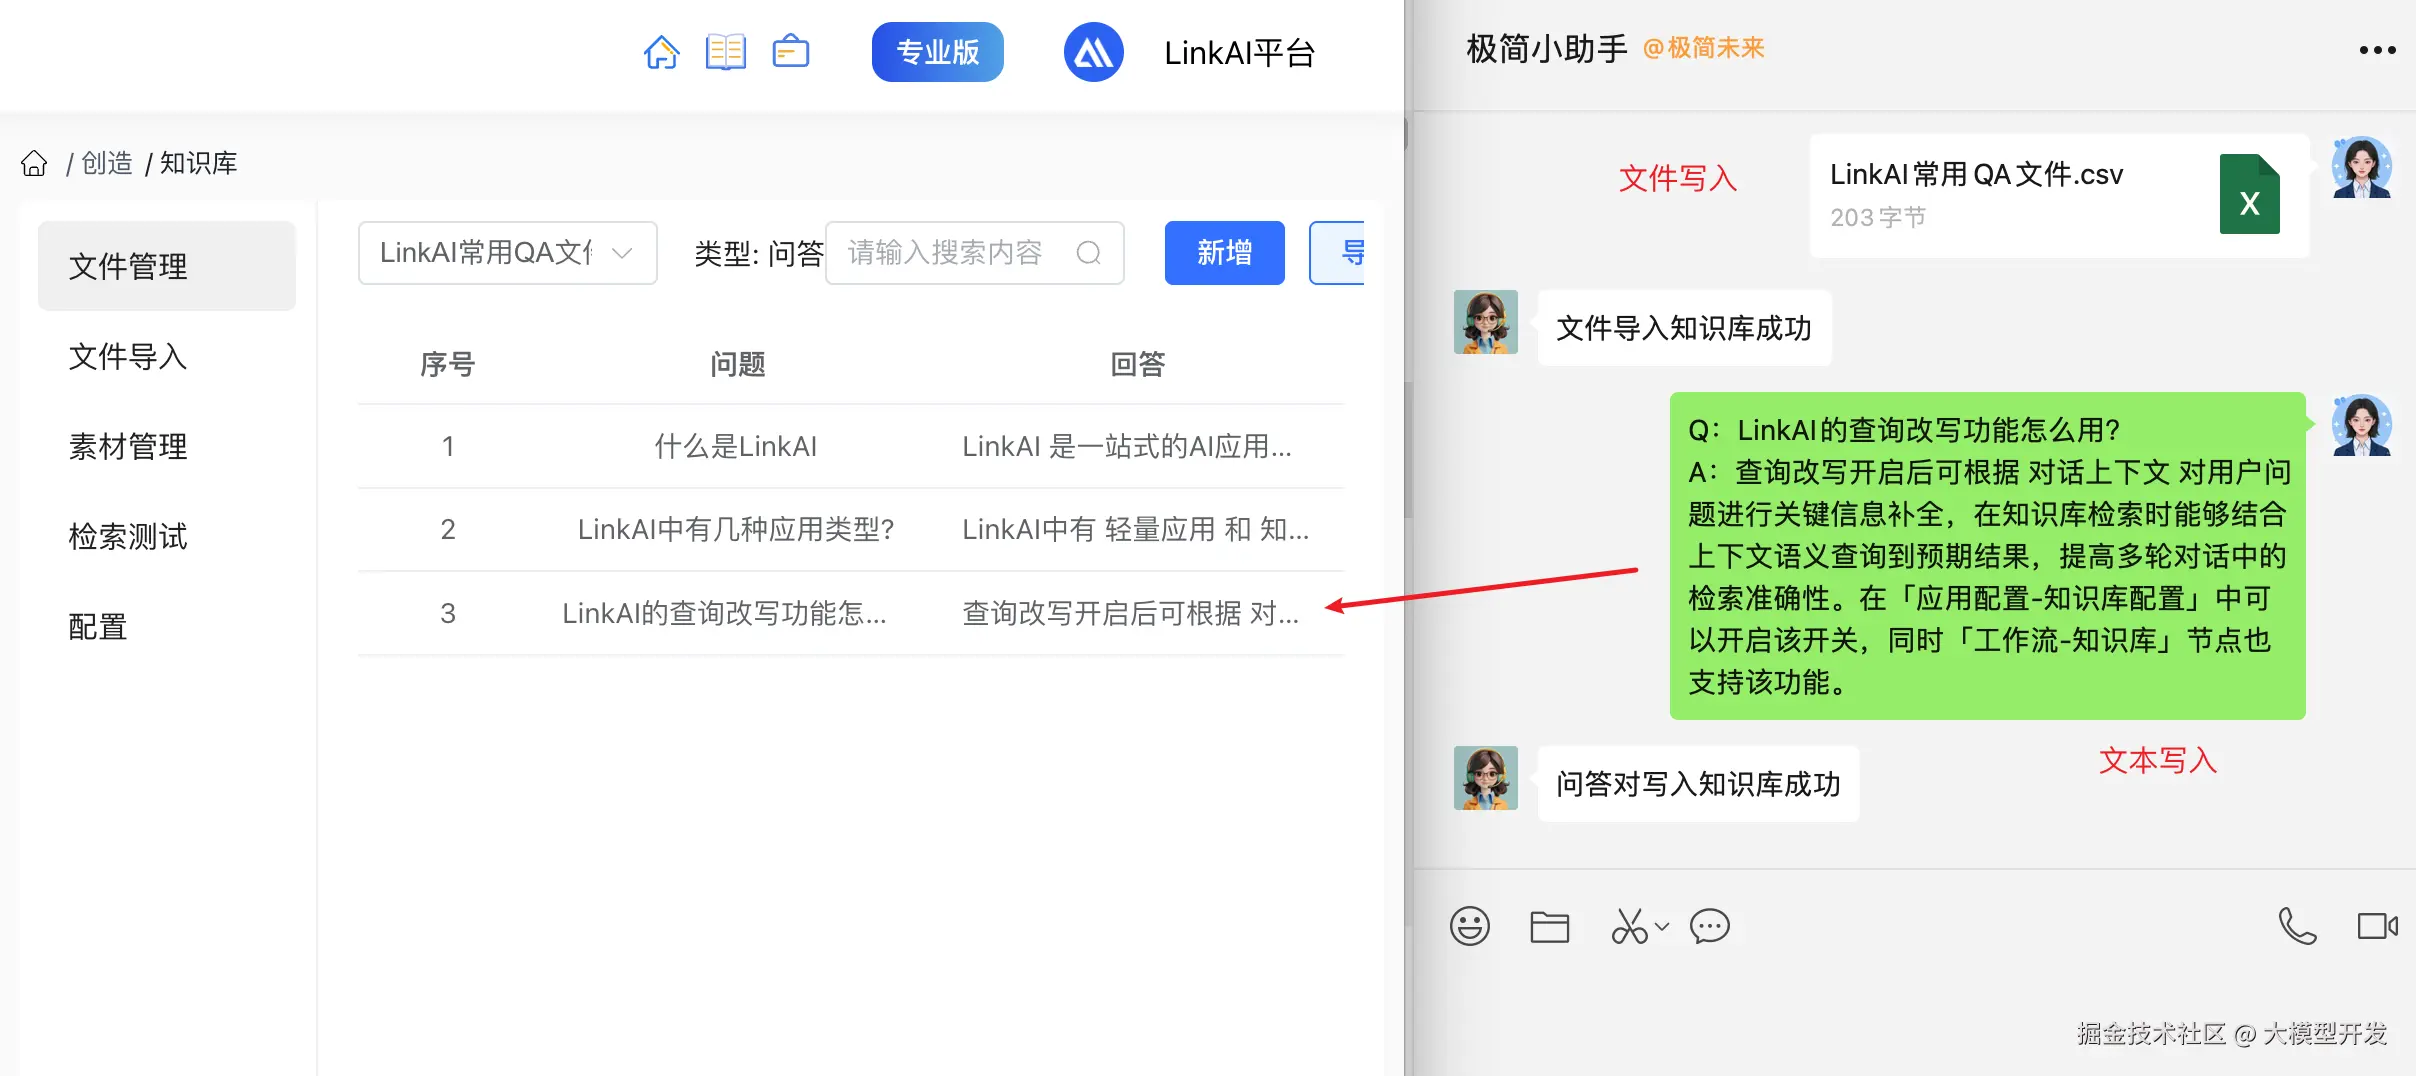Click the briefcase icon in the top bar

point(790,52)
